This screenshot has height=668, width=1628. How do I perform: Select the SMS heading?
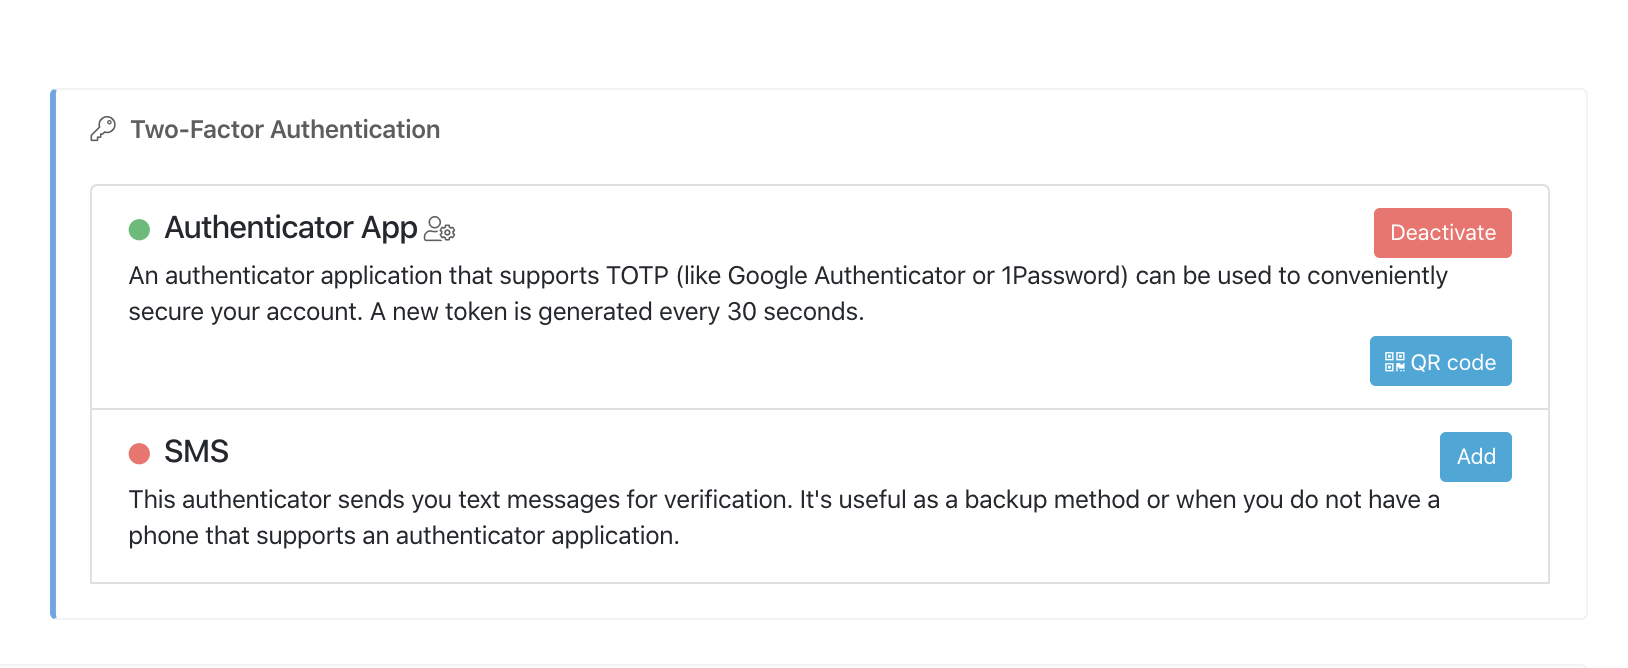pos(196,452)
